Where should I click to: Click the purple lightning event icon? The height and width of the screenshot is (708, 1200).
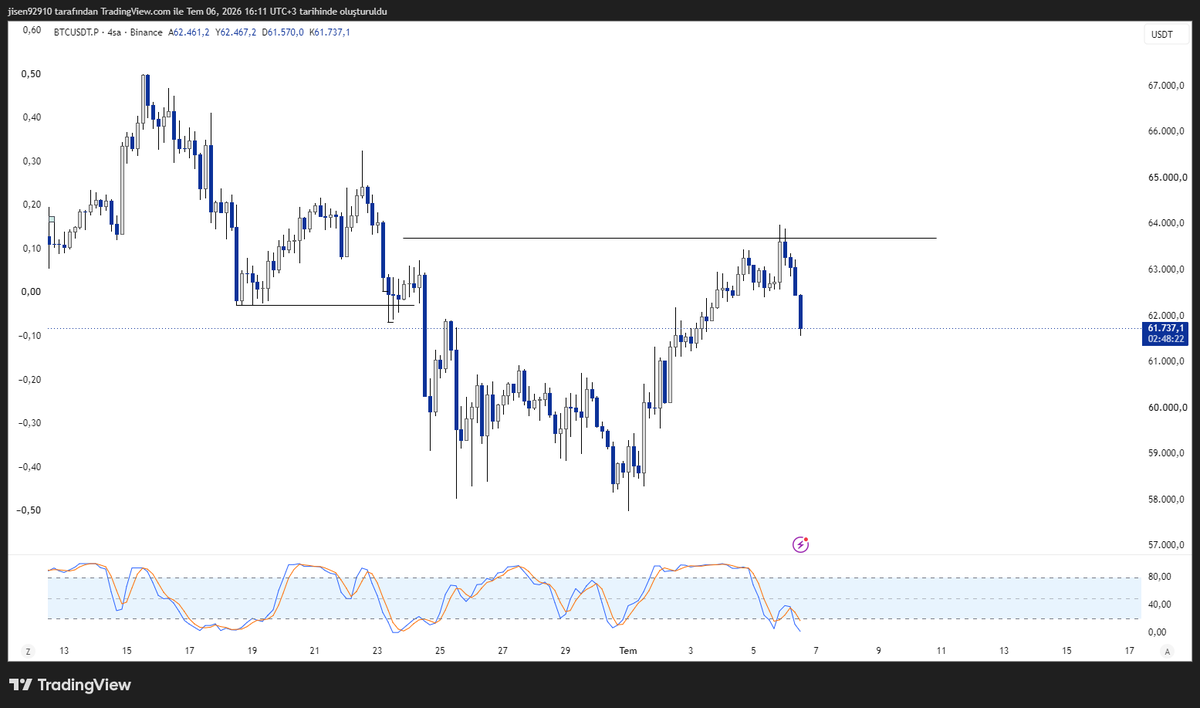[801, 544]
